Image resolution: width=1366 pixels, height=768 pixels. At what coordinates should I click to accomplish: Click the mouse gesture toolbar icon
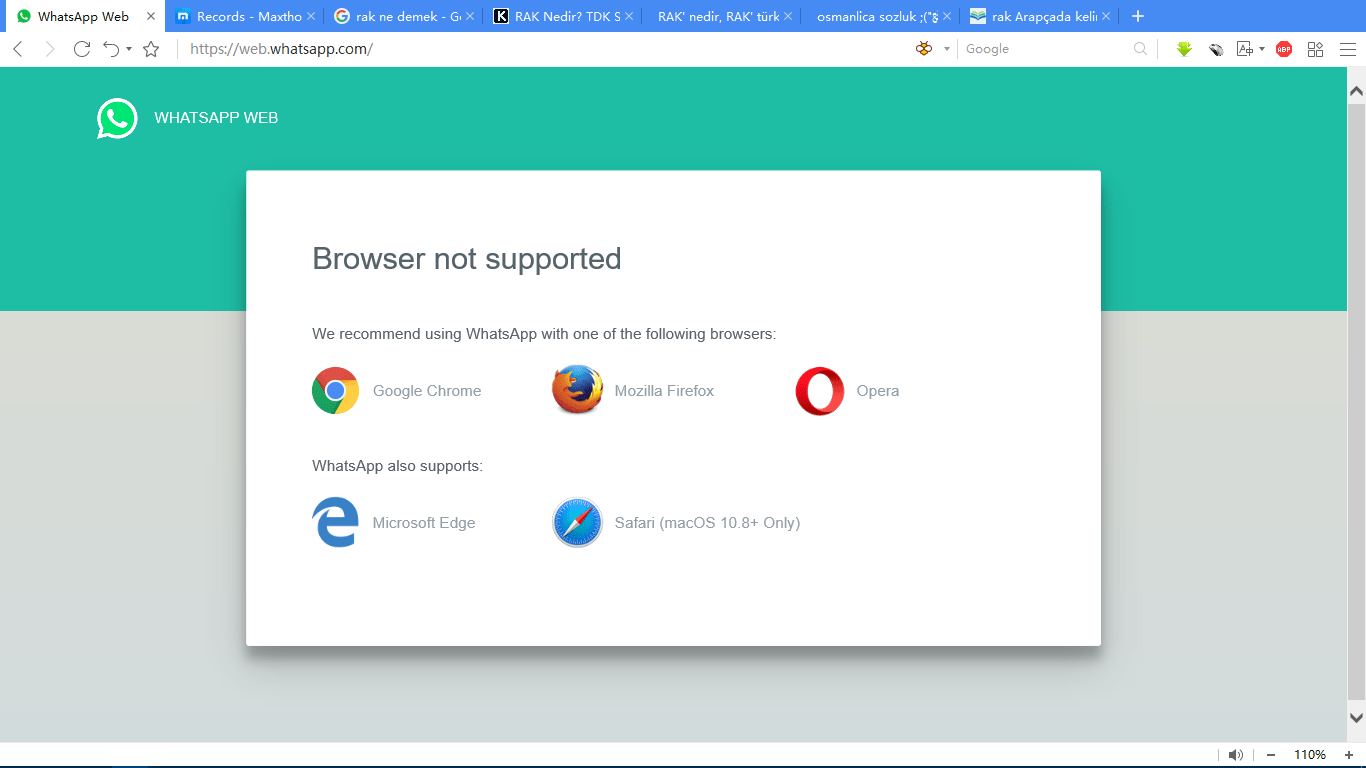tap(1216, 49)
